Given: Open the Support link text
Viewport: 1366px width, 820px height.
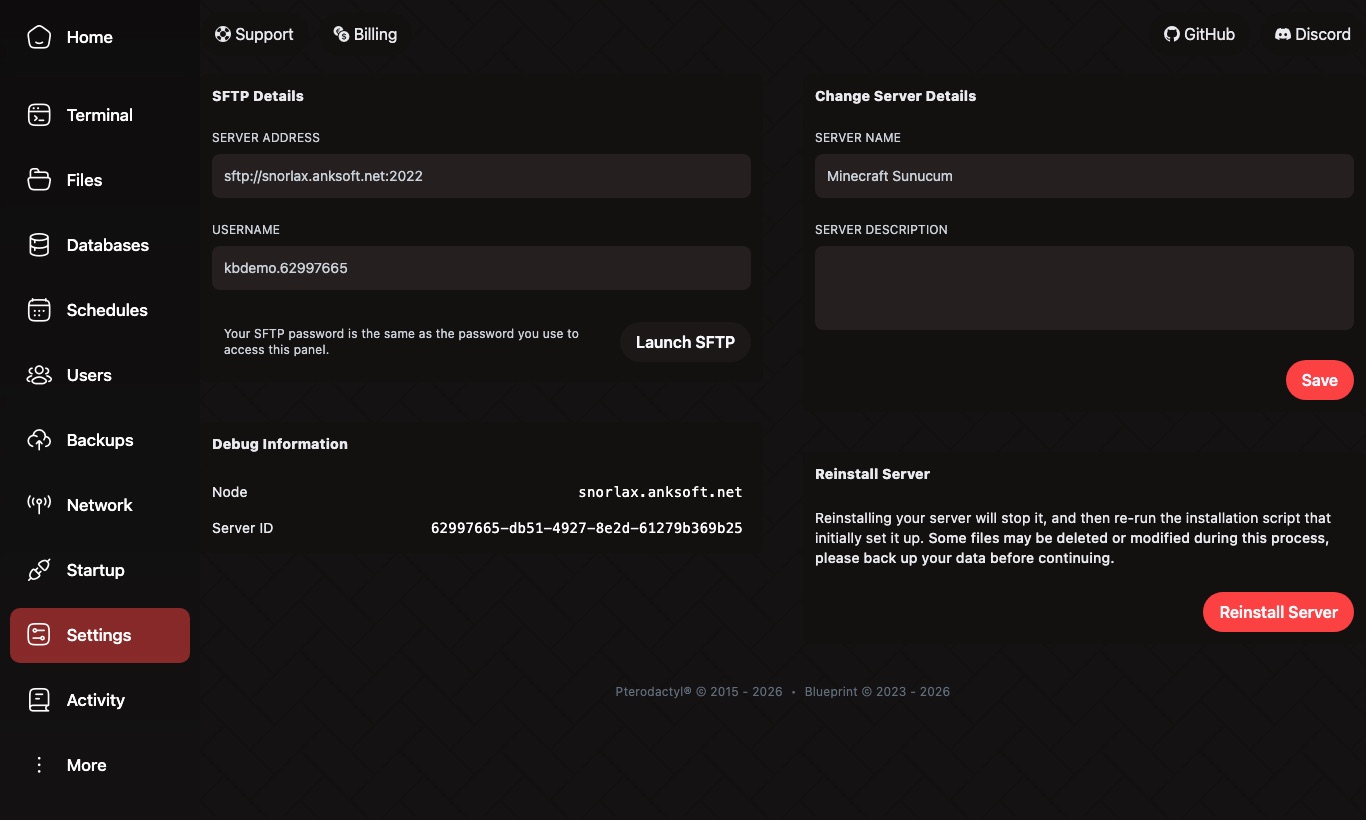Looking at the screenshot, I should pyautogui.click(x=264, y=34).
